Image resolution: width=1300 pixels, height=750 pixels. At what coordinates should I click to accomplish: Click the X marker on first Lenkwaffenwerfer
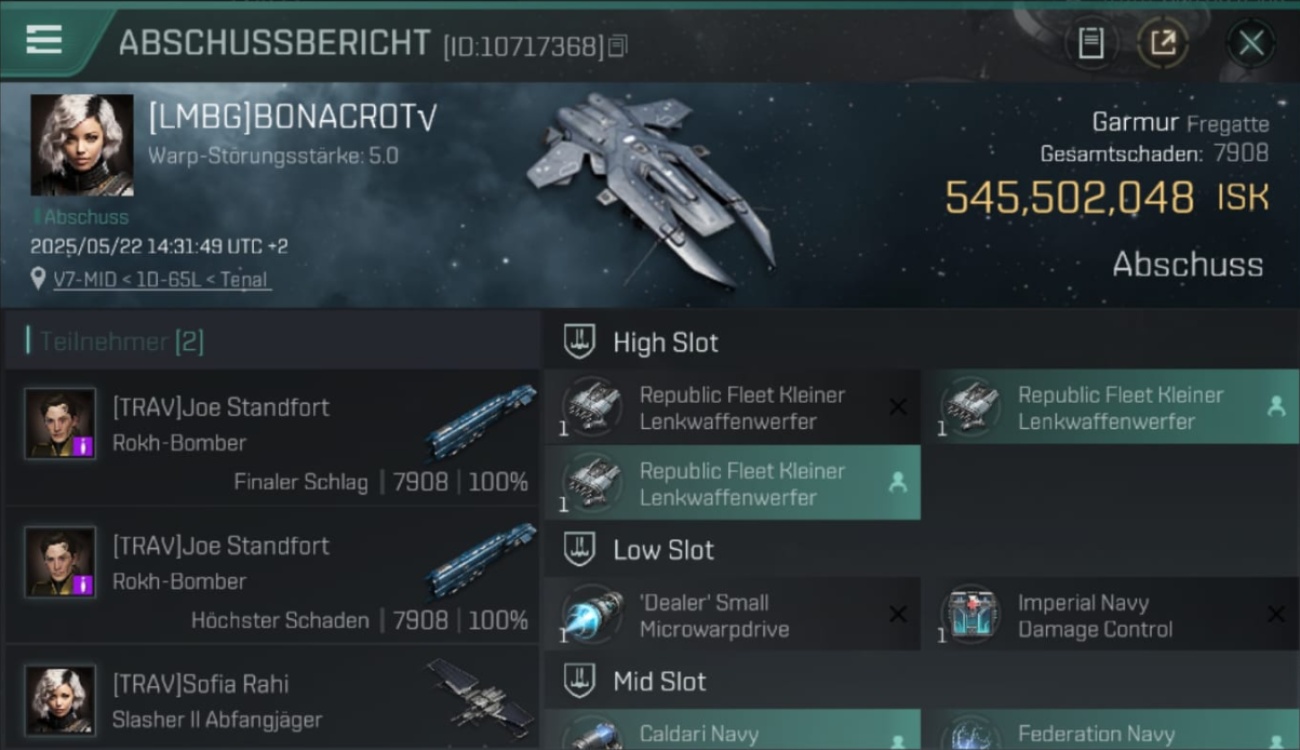tap(898, 407)
